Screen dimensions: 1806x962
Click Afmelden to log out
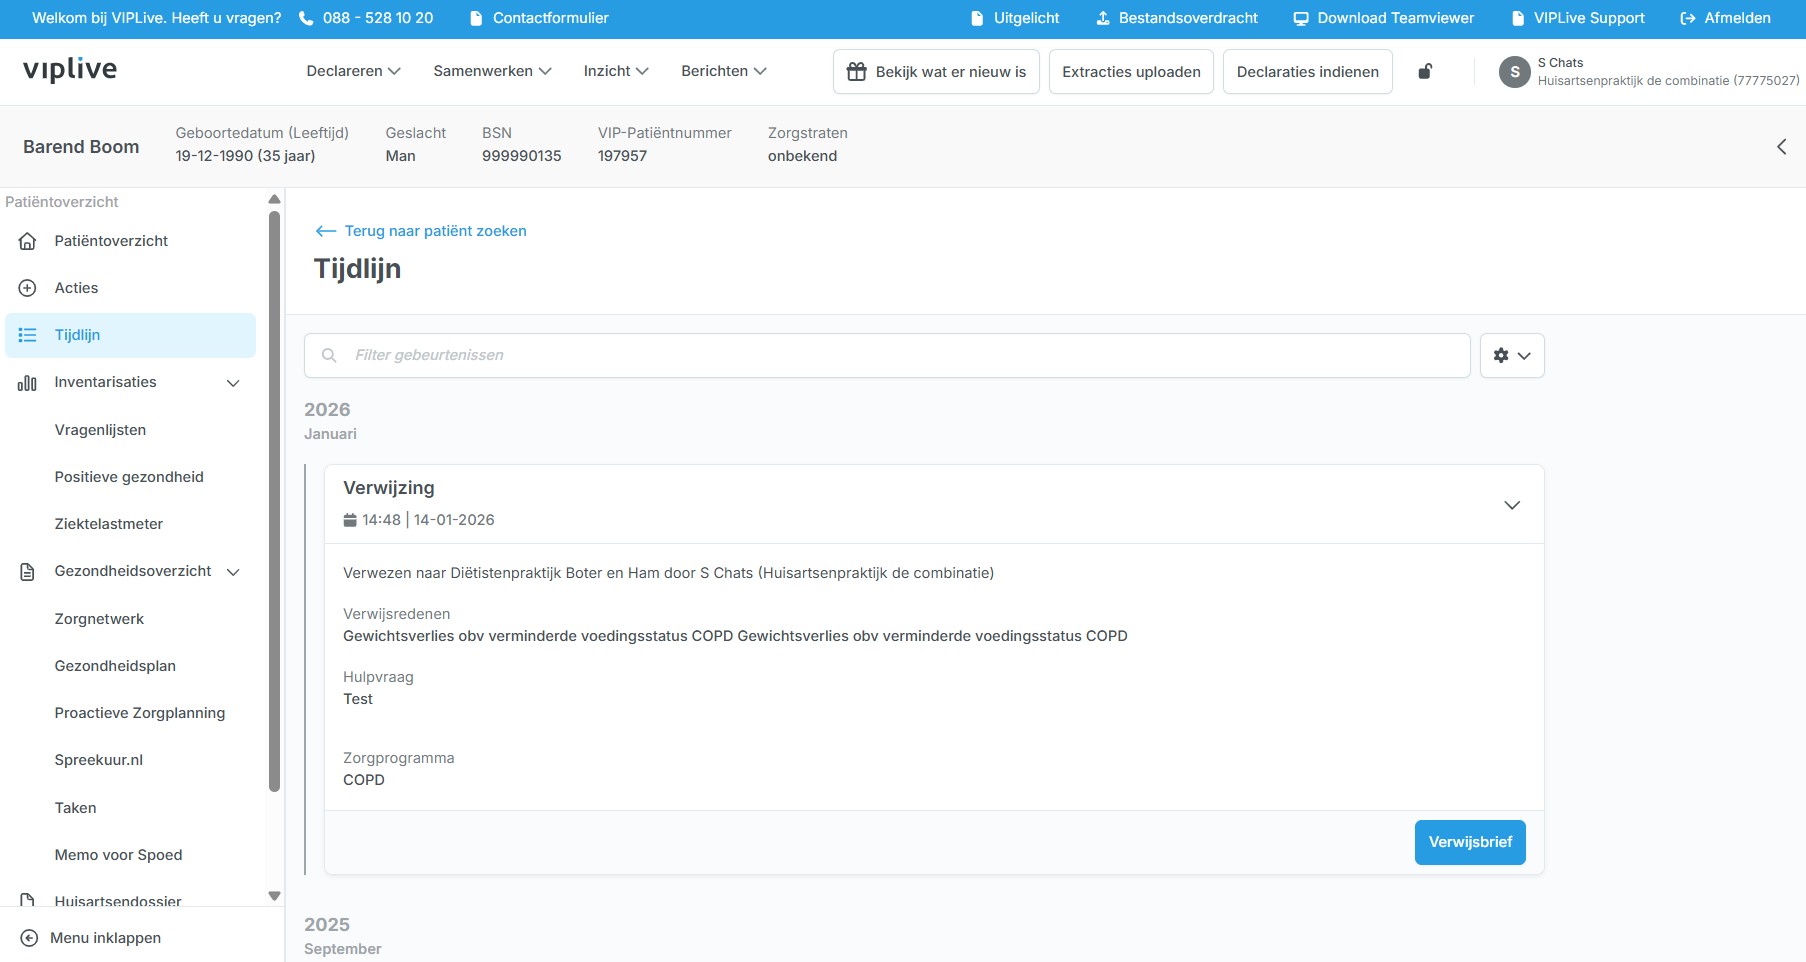1726,18
